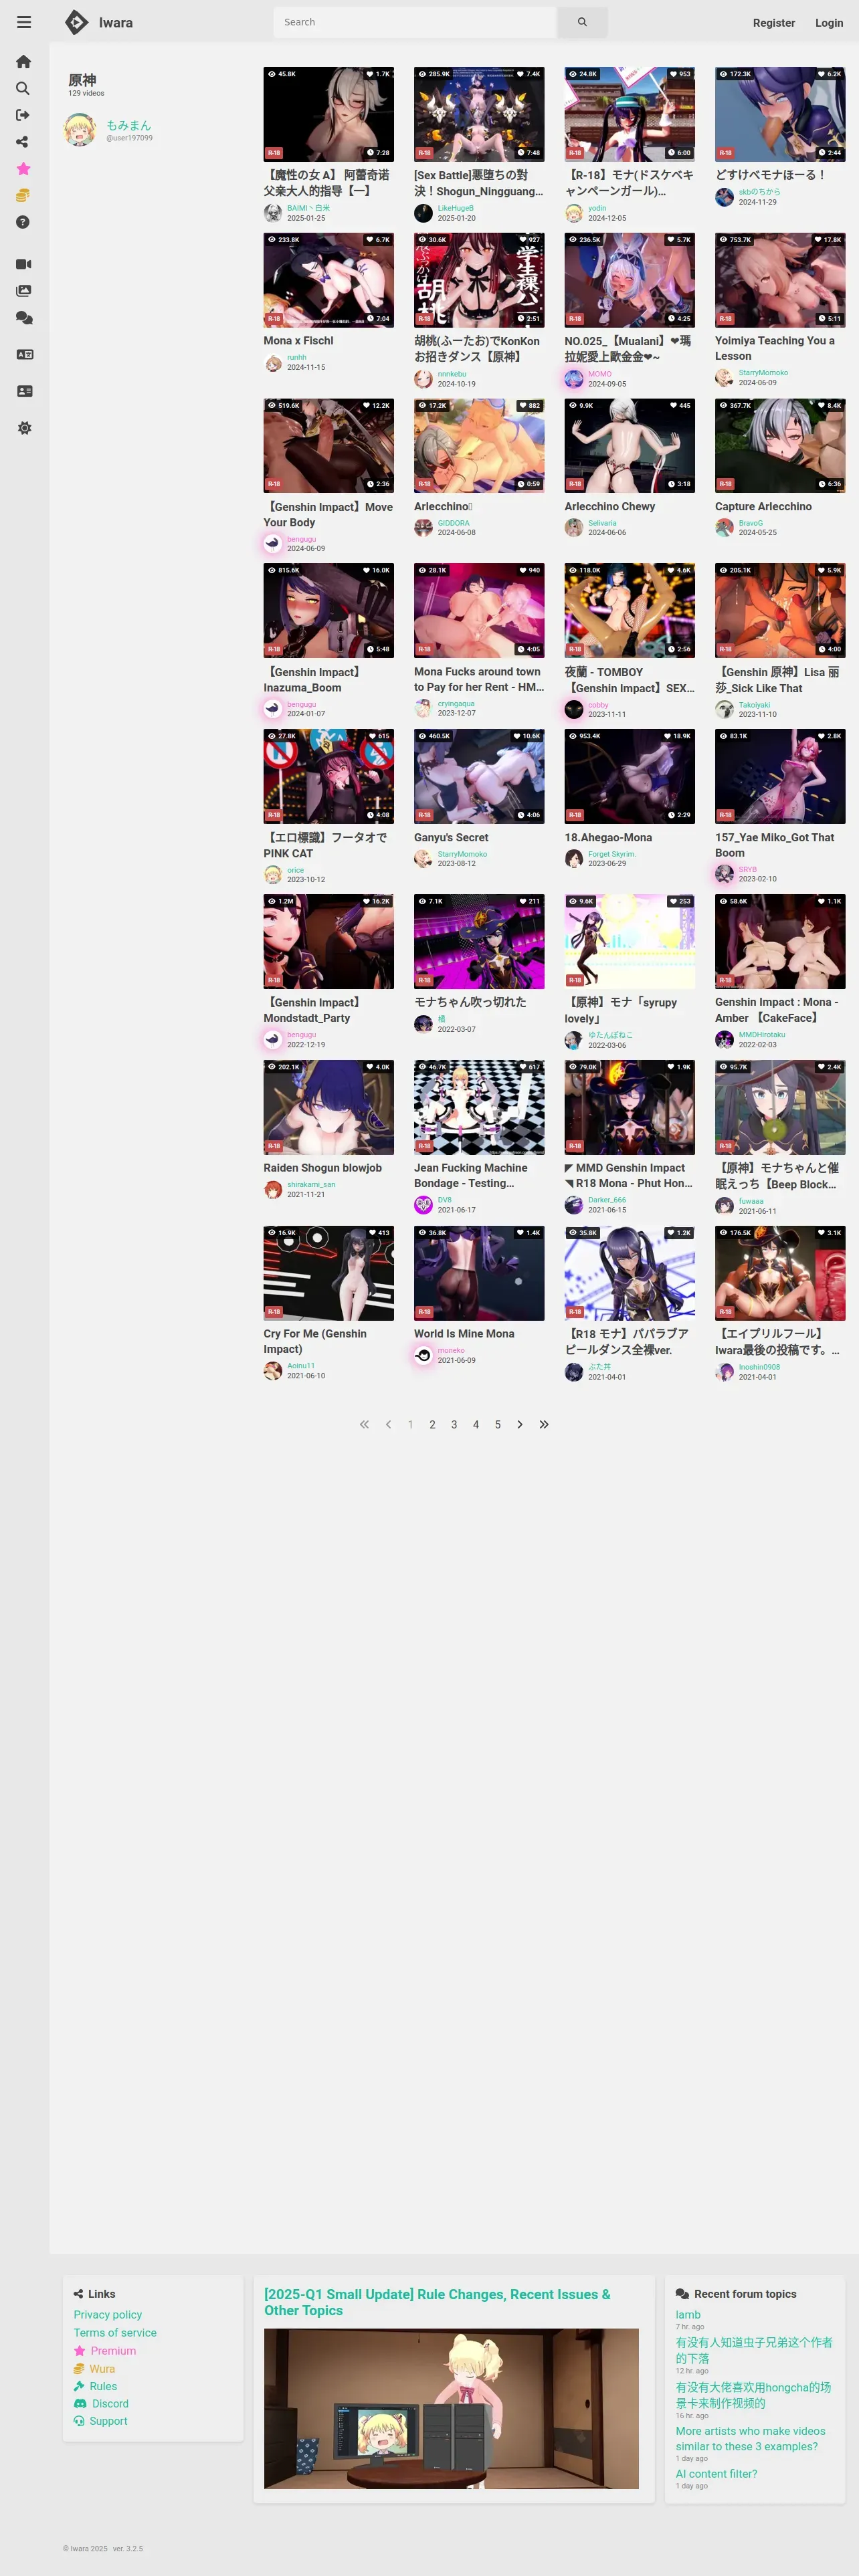Open the 2025-Q1 Small Update announcement title
Viewport: 859px width, 2576px height.
[437, 2302]
